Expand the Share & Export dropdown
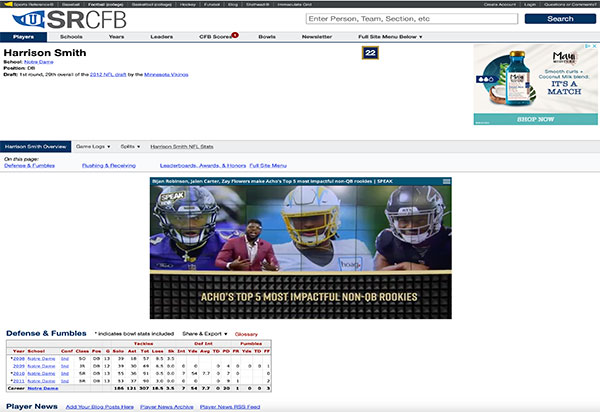Image resolution: width=600 pixels, height=412 pixels. coord(205,334)
